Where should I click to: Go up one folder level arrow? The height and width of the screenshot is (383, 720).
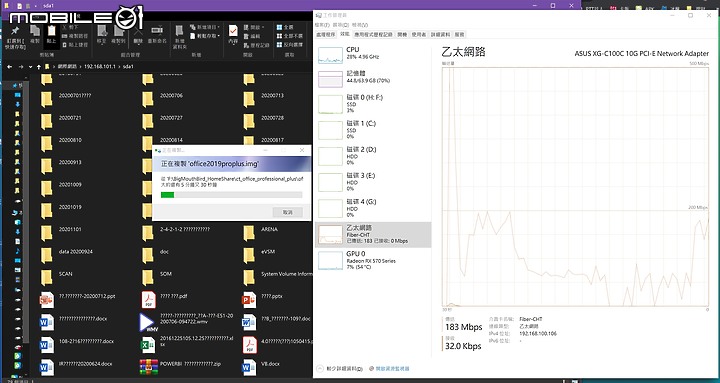coord(38,67)
